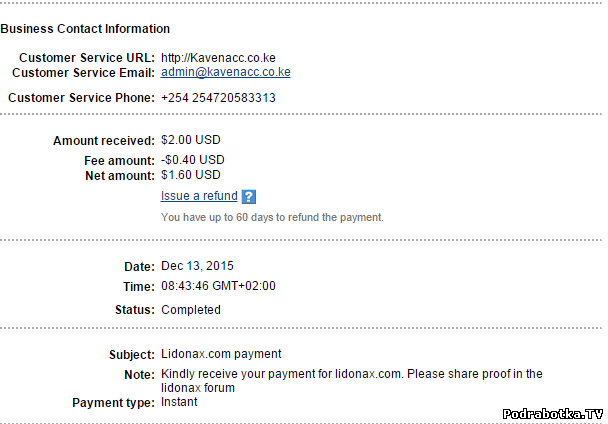This screenshot has height=424, width=608.
Task: Click the Completed status text
Action: pyautogui.click(x=191, y=310)
